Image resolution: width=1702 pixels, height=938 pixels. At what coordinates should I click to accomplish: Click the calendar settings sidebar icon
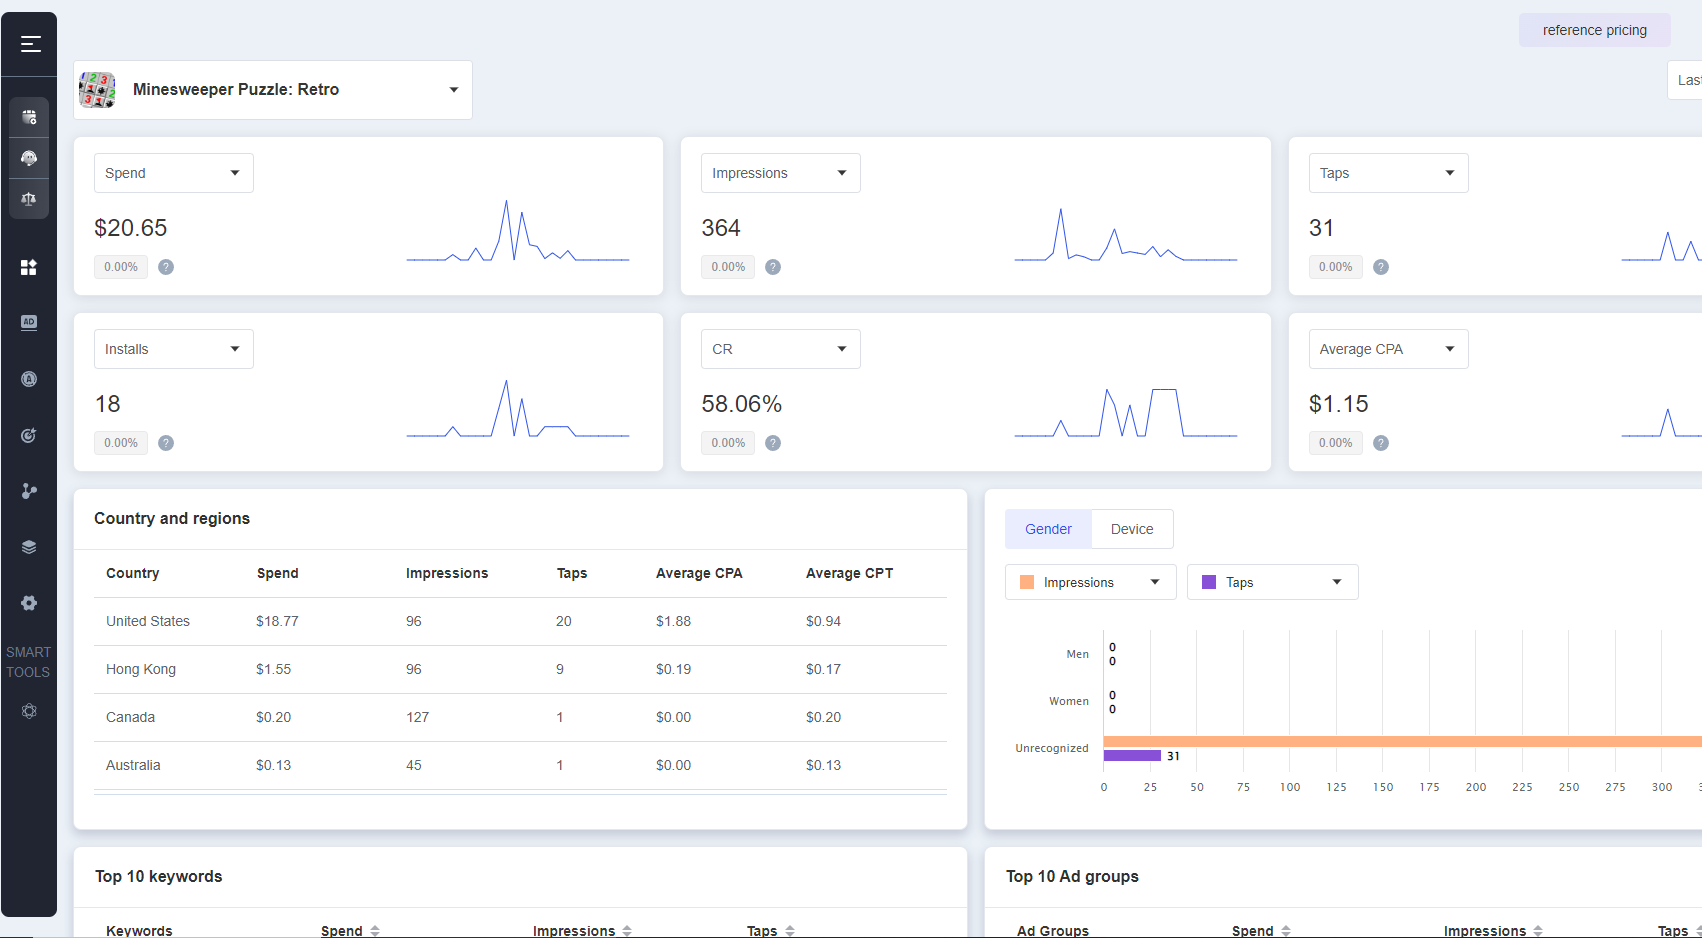tap(29, 117)
